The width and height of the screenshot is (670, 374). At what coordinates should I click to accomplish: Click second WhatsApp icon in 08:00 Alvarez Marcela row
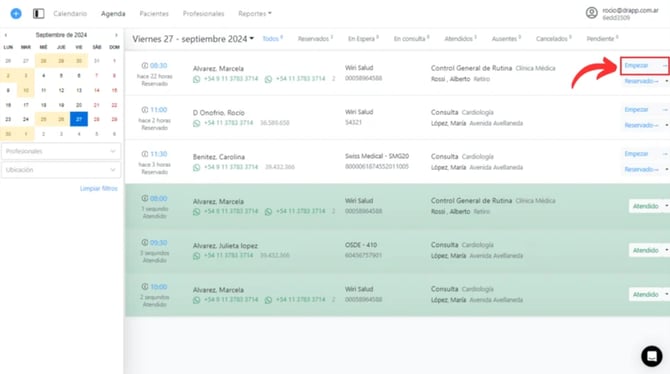click(x=268, y=212)
